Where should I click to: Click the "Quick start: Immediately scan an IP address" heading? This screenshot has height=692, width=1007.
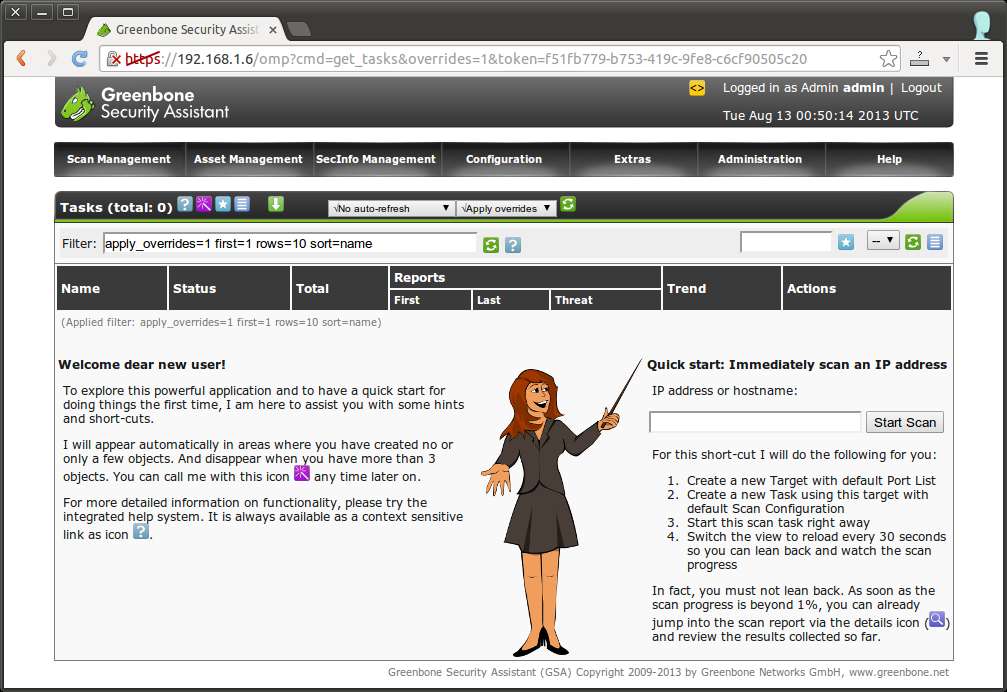tap(797, 365)
